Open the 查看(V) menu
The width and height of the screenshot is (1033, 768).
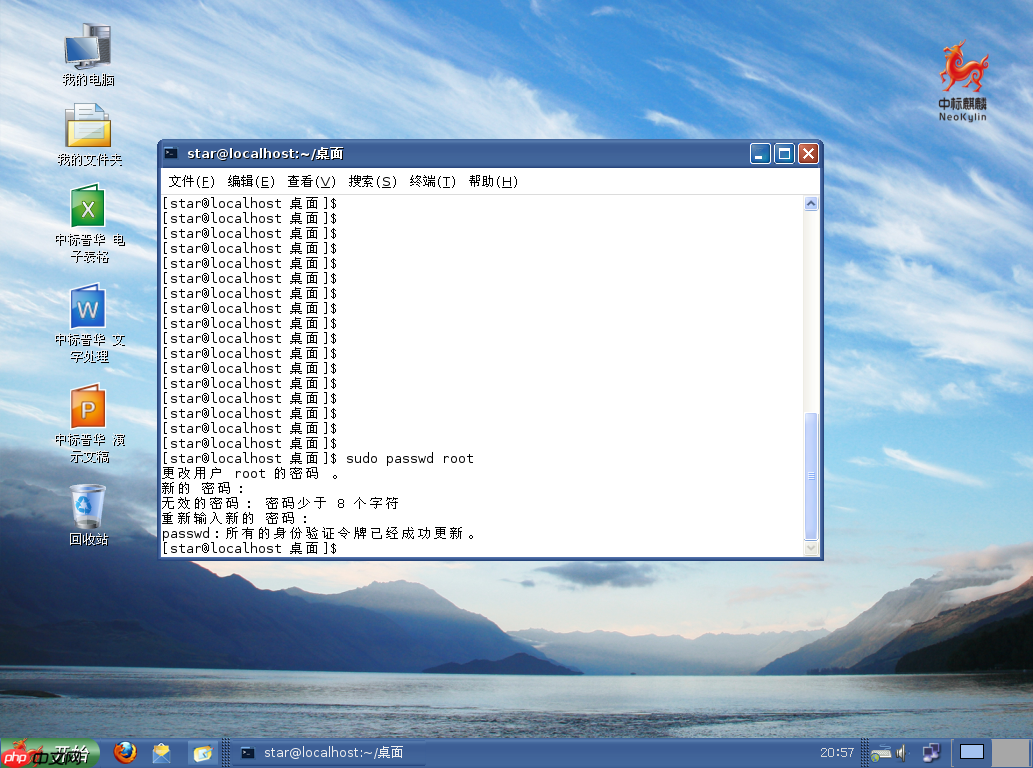point(310,182)
